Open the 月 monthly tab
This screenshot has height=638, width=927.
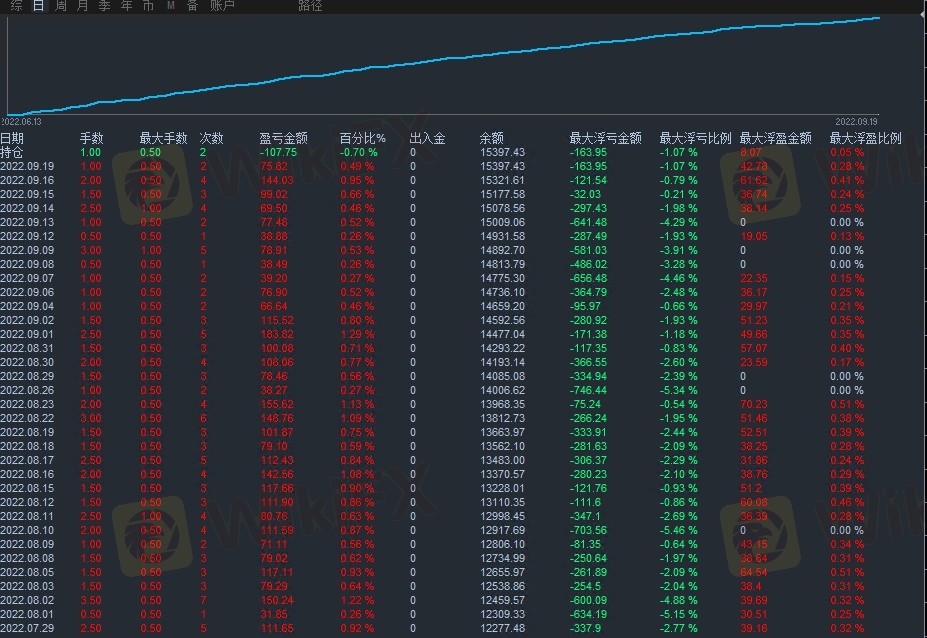click(x=82, y=6)
